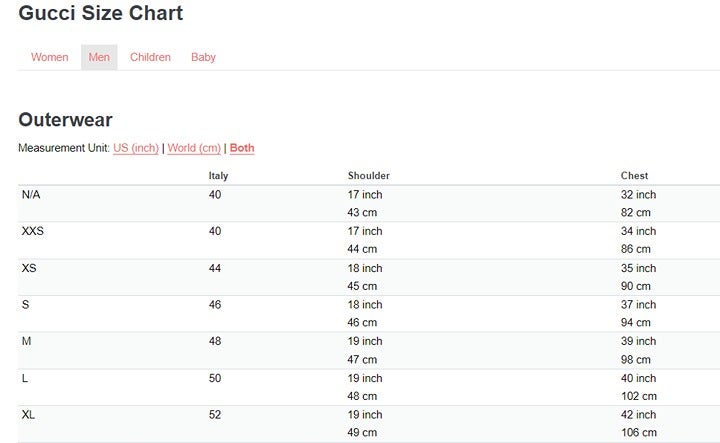This screenshot has height=443, width=720.
Task: Switch to the Women tab
Action: pos(49,57)
